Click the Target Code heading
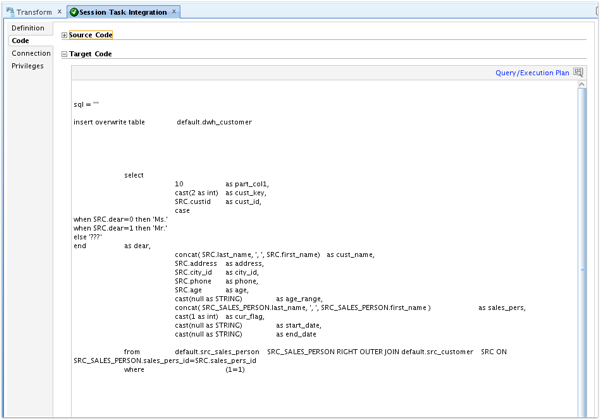600x420 pixels. [x=91, y=54]
